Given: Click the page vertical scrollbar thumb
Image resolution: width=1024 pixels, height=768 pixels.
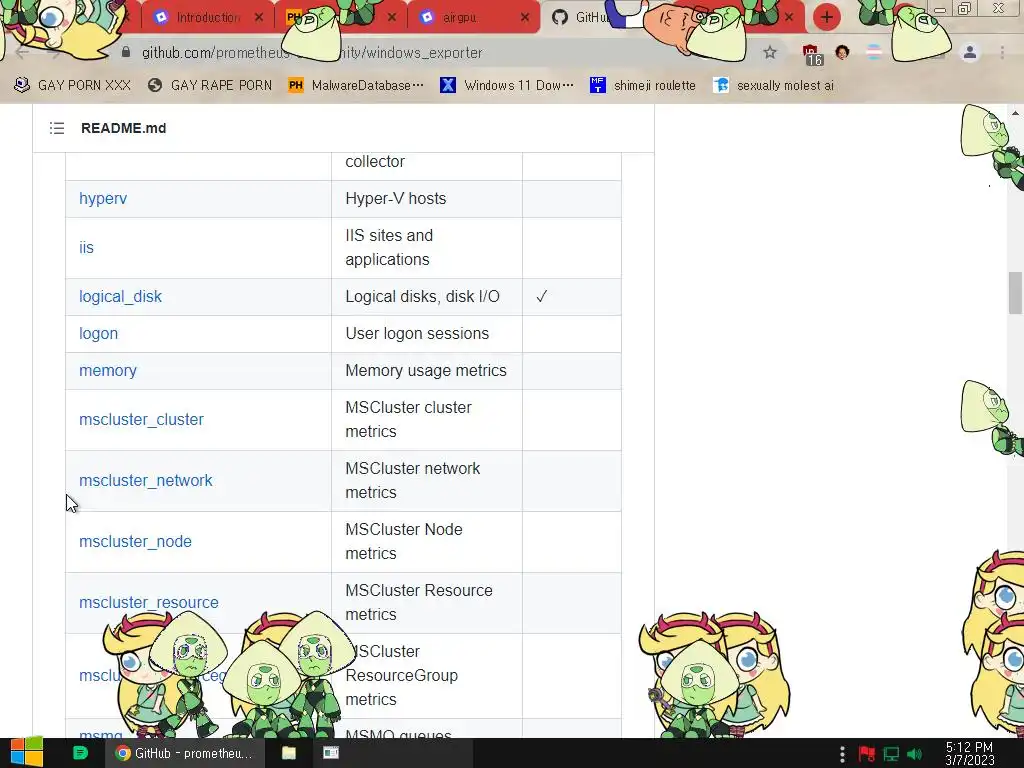Looking at the screenshot, I should [x=1015, y=293].
